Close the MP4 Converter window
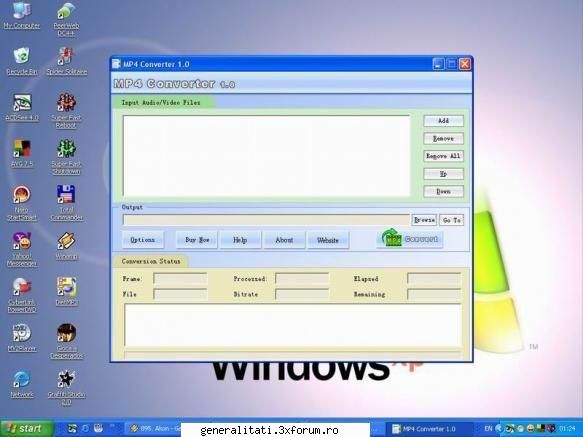Image resolution: width=583 pixels, height=437 pixels. [x=465, y=64]
